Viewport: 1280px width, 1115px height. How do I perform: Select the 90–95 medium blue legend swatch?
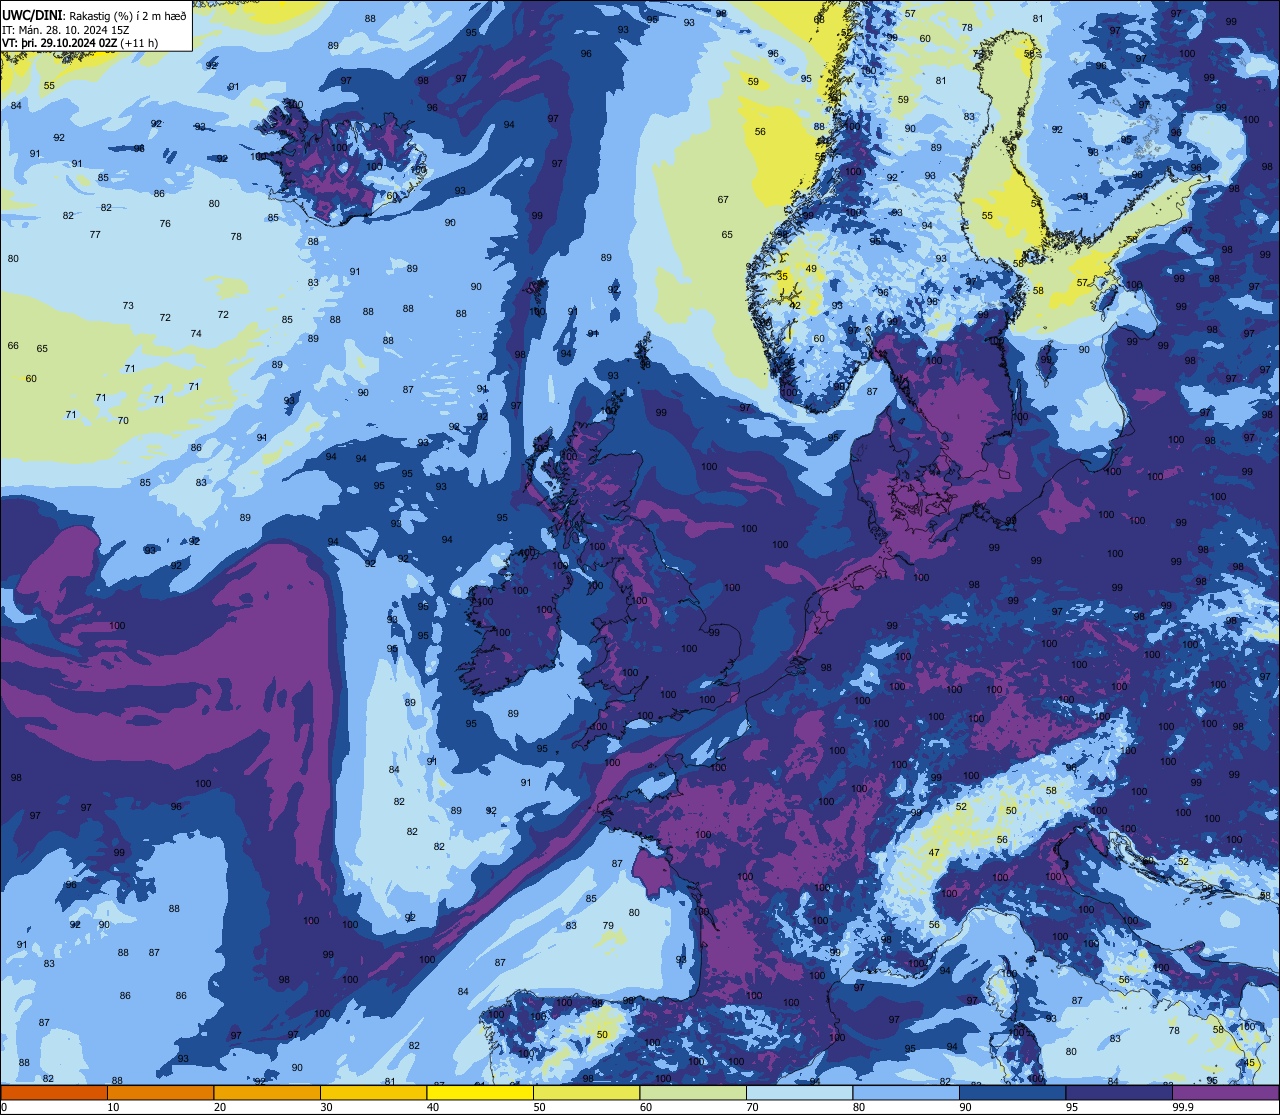pyautogui.click(x=1013, y=1092)
